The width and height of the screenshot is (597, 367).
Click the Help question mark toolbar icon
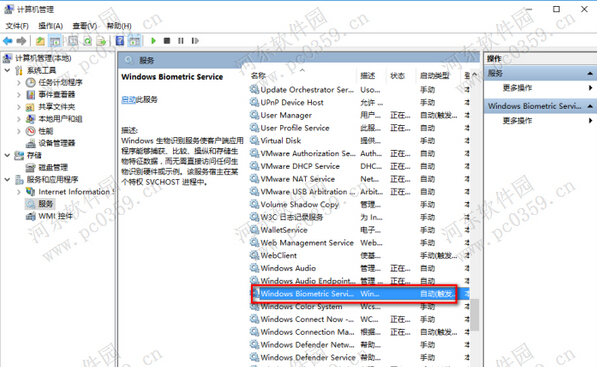(120, 41)
